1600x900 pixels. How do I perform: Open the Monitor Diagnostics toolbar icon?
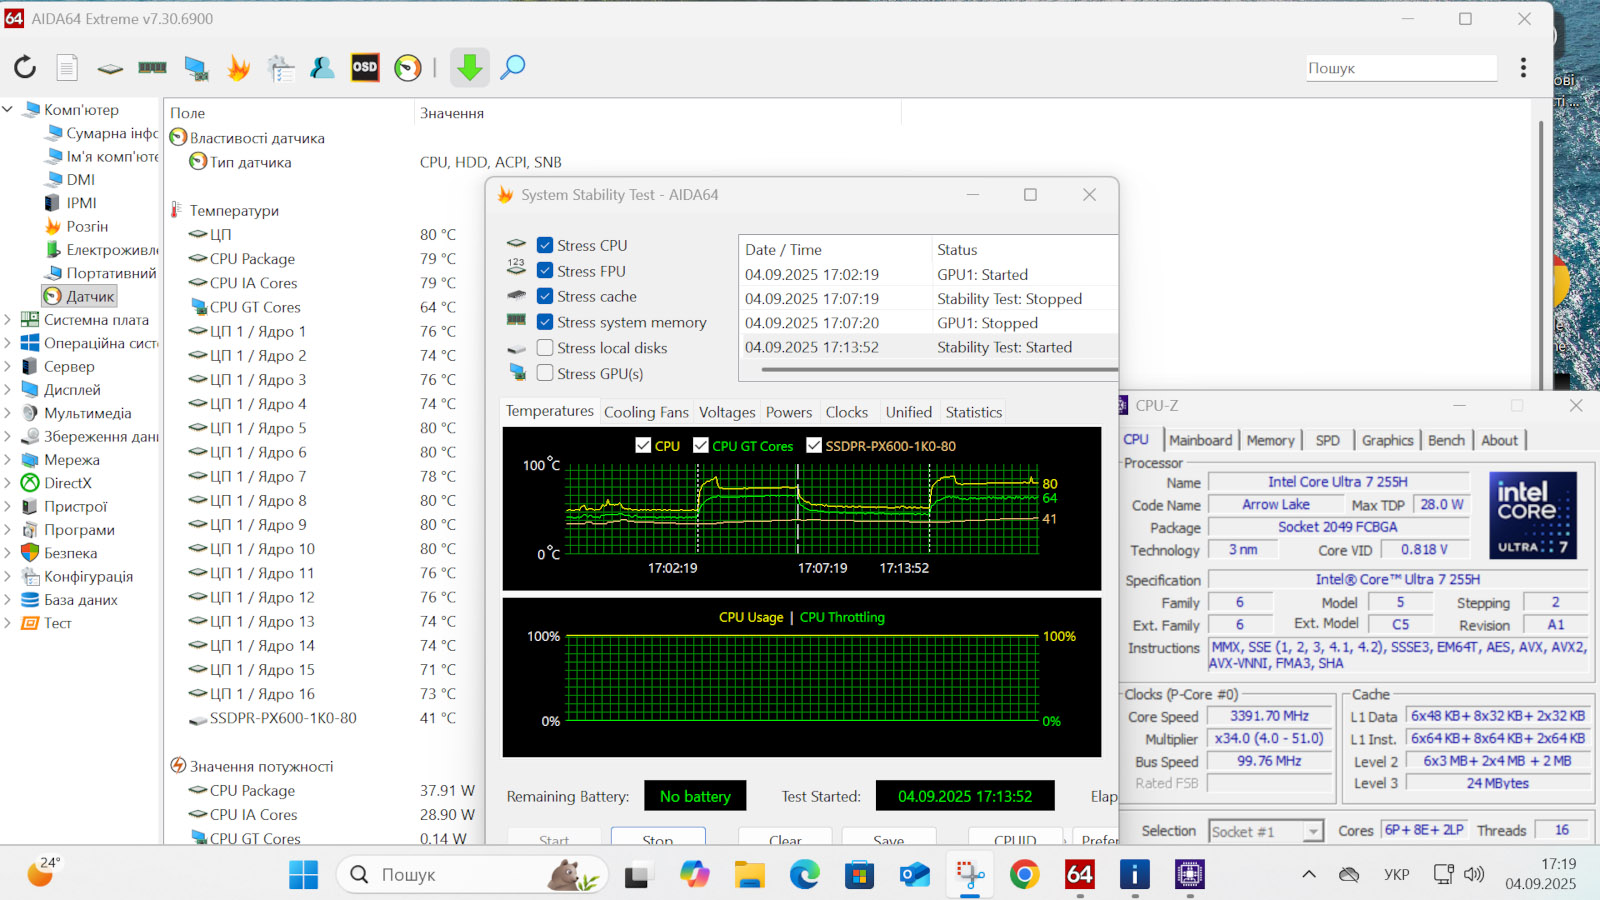tap(196, 67)
